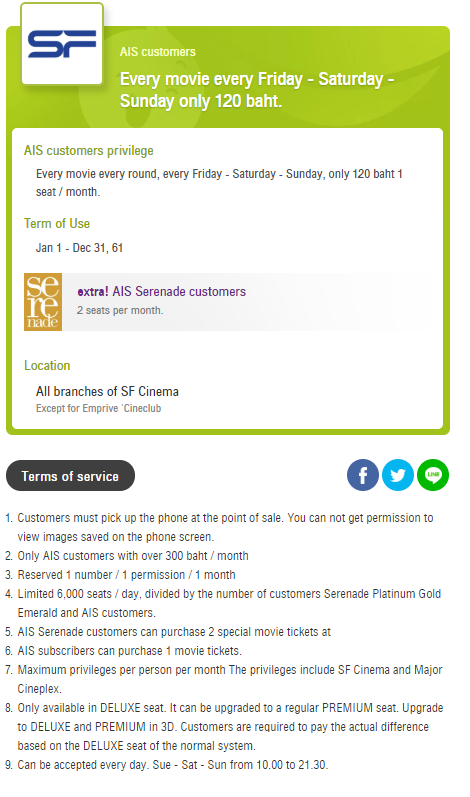470x797 pixels.
Task: Click the 2 seats per month text
Action: click(120, 310)
